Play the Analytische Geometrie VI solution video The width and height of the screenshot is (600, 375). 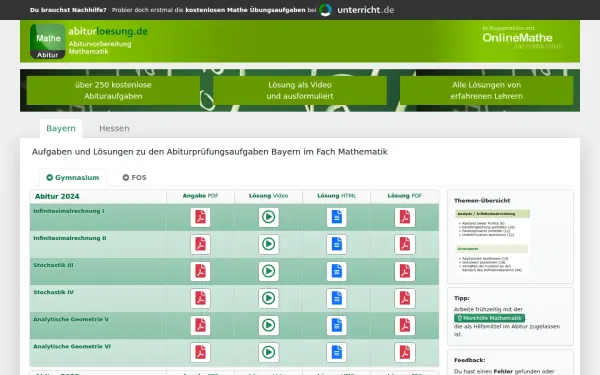click(268, 352)
